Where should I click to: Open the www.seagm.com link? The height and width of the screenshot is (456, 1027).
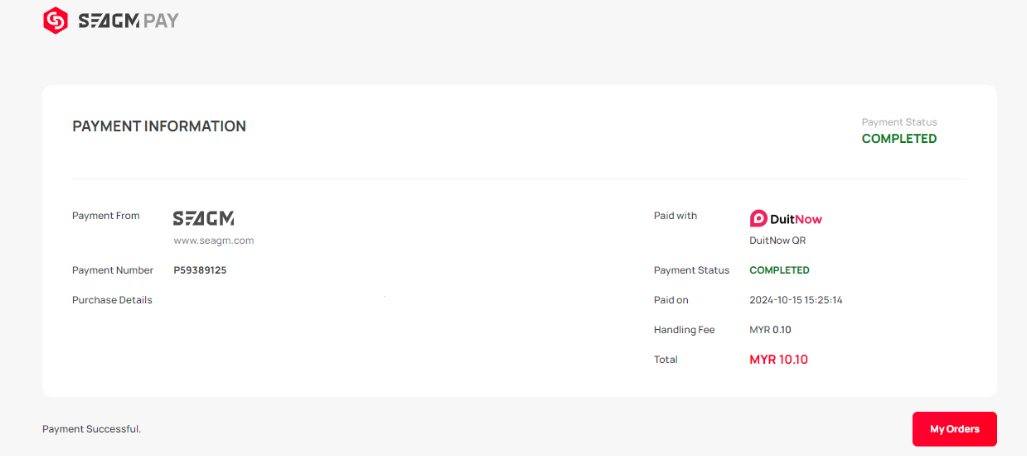click(x=213, y=241)
